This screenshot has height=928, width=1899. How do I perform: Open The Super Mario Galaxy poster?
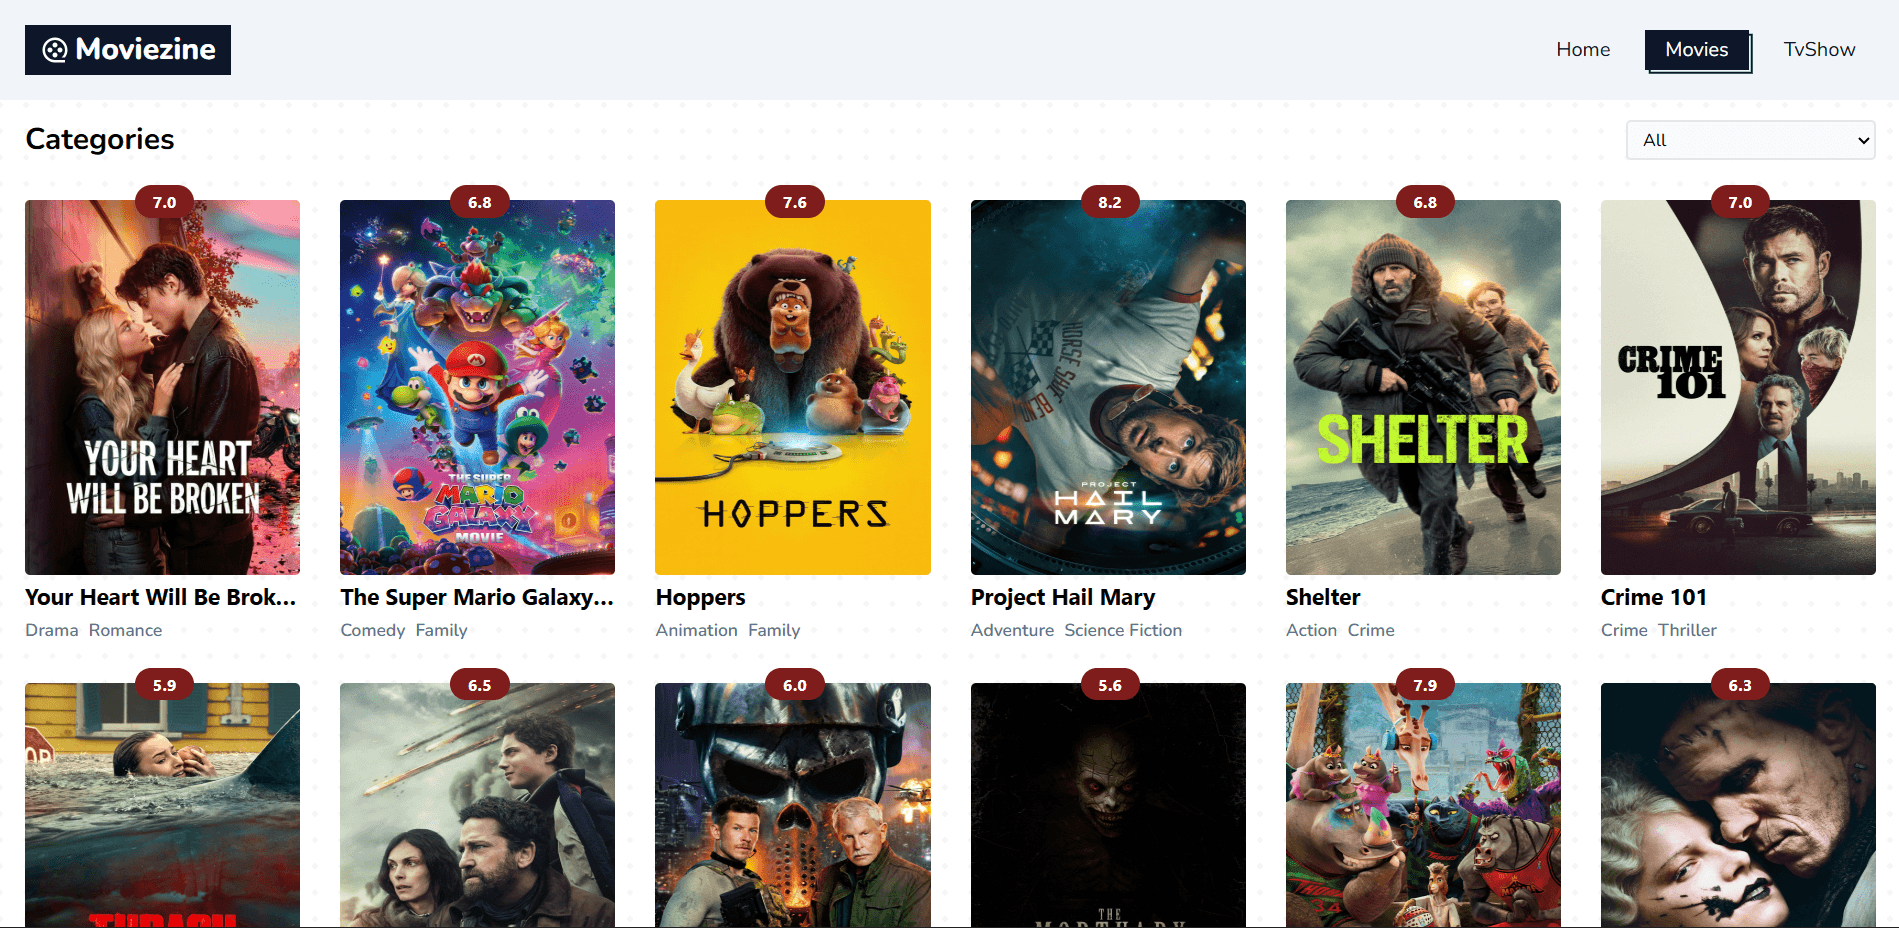click(477, 387)
